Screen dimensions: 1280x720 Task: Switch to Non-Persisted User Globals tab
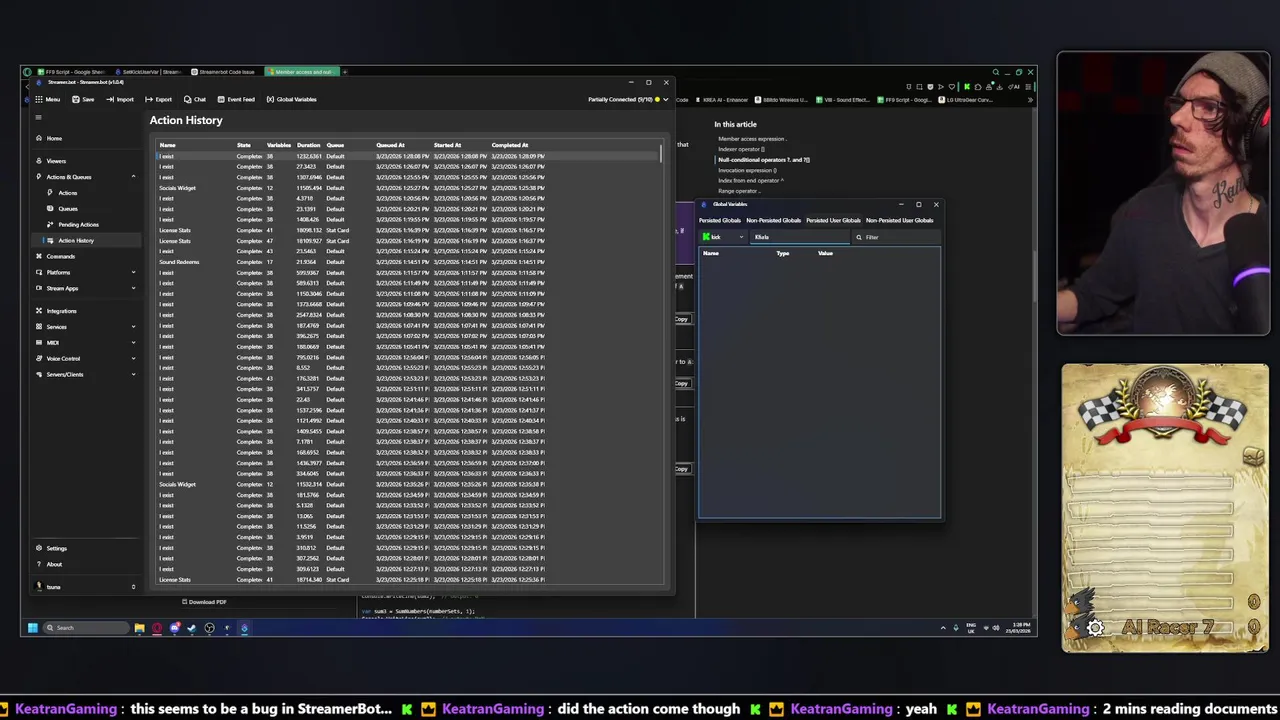click(x=899, y=220)
